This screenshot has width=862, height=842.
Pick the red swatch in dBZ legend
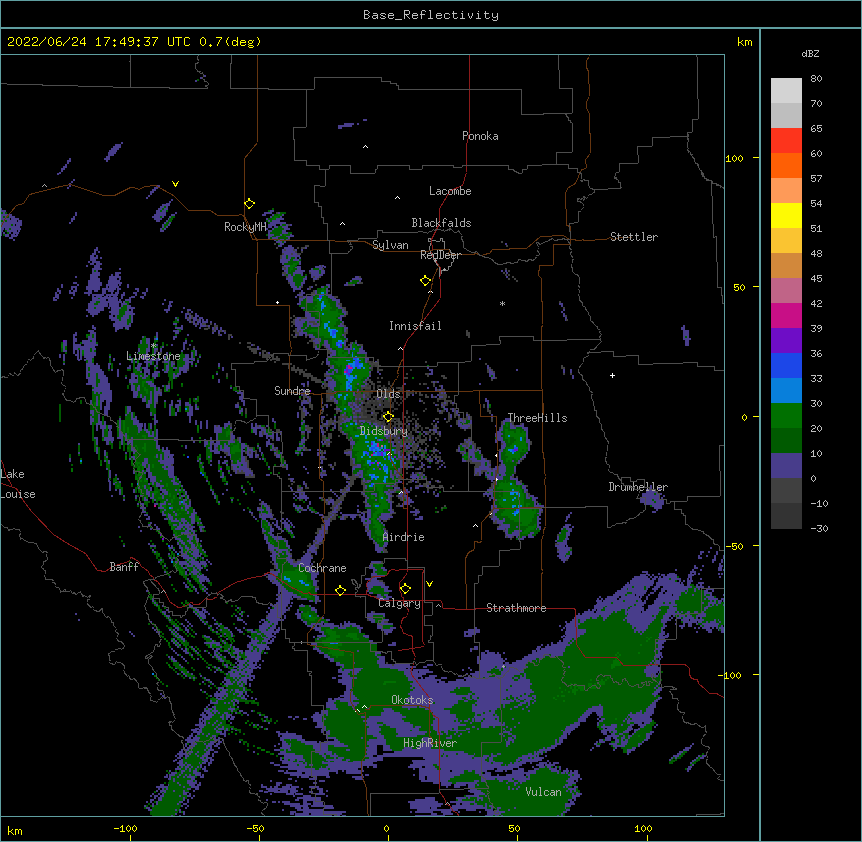pyautogui.click(x=786, y=140)
